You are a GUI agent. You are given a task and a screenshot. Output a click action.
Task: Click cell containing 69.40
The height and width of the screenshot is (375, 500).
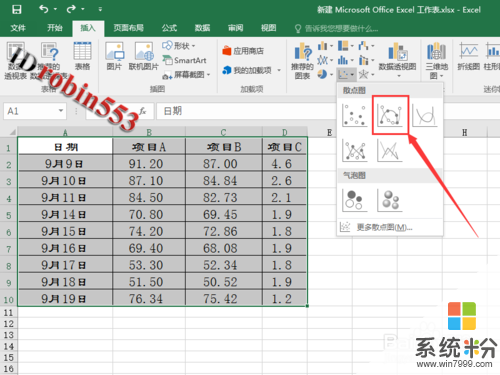[x=149, y=248]
